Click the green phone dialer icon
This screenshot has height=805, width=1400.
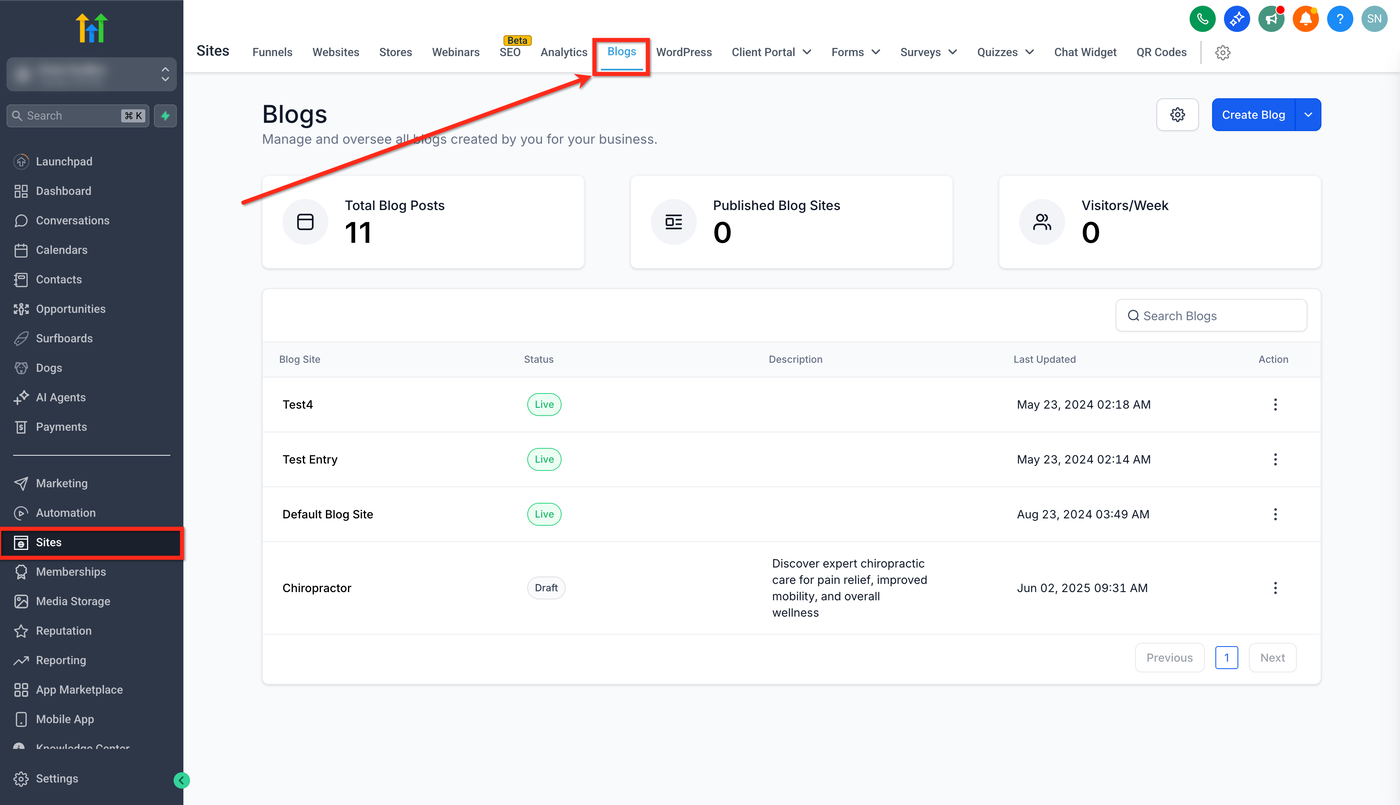[x=1202, y=18]
